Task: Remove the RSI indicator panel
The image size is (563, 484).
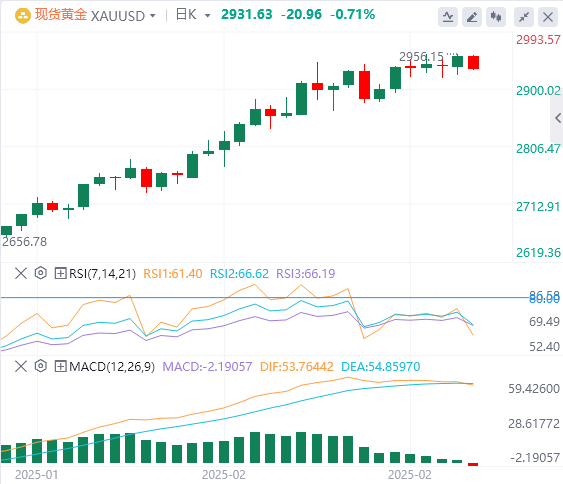Action: (21, 274)
